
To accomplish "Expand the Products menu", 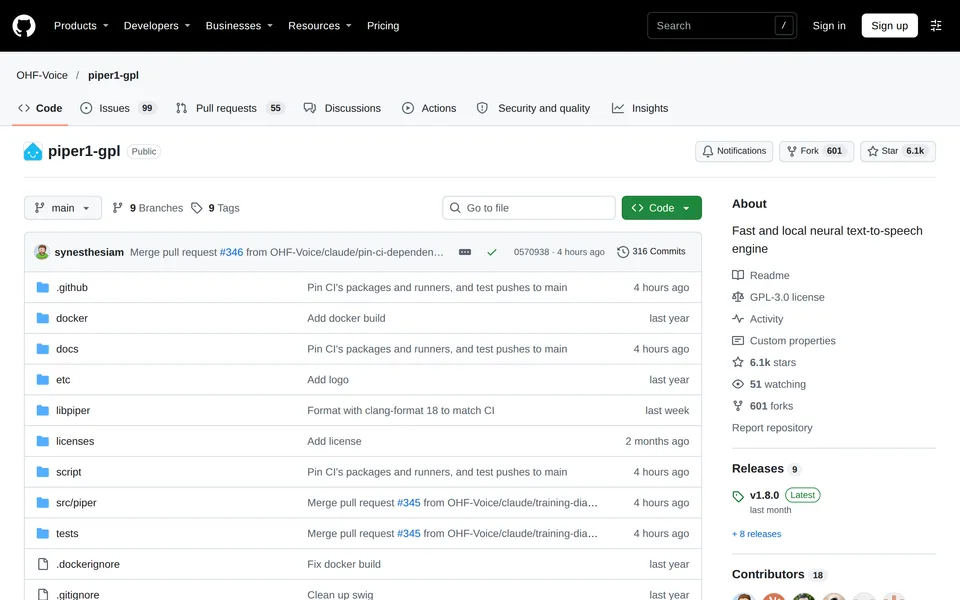I will (81, 26).
